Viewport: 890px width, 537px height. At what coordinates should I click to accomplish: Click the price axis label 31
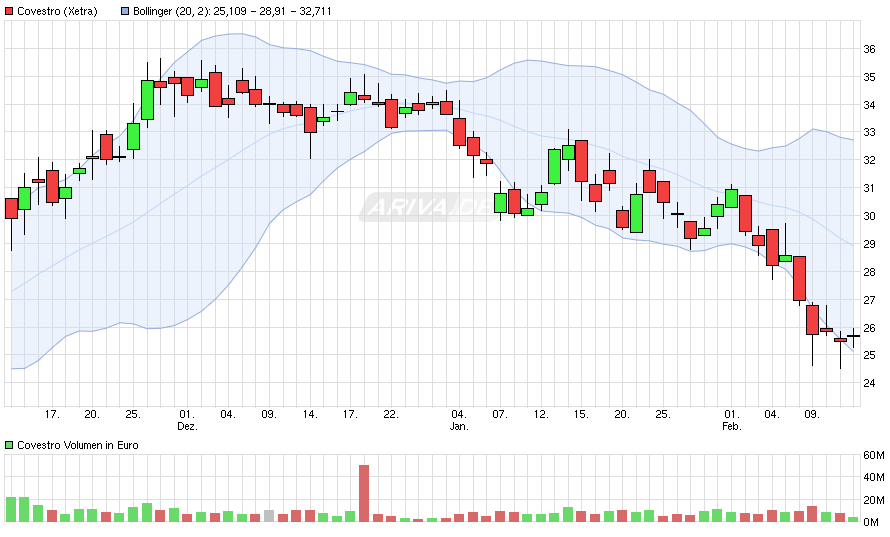click(869, 188)
